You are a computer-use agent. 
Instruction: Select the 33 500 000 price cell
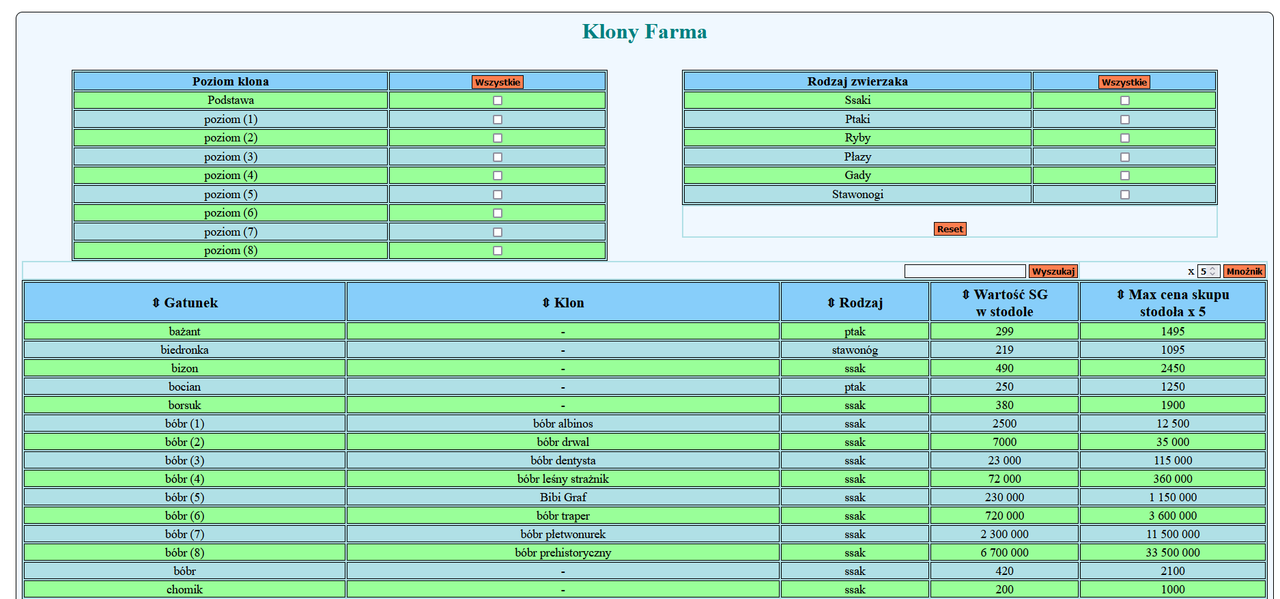(1173, 552)
